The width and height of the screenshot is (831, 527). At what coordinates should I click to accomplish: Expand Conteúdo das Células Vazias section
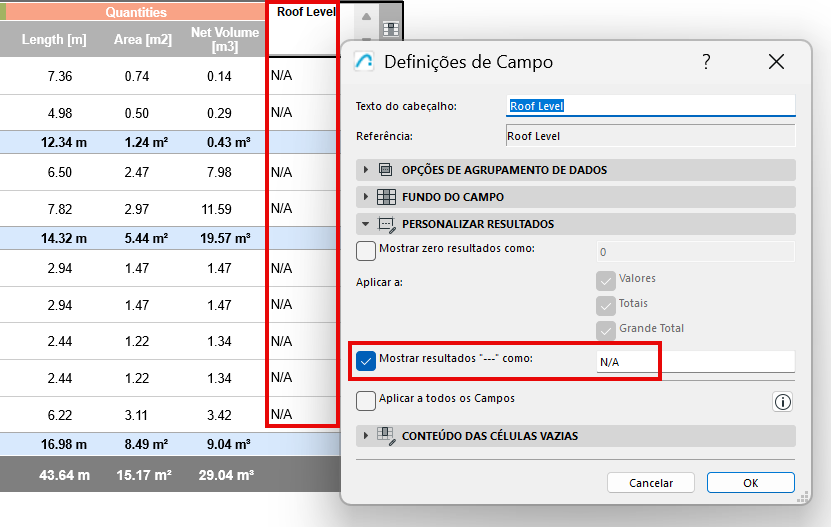[366, 436]
